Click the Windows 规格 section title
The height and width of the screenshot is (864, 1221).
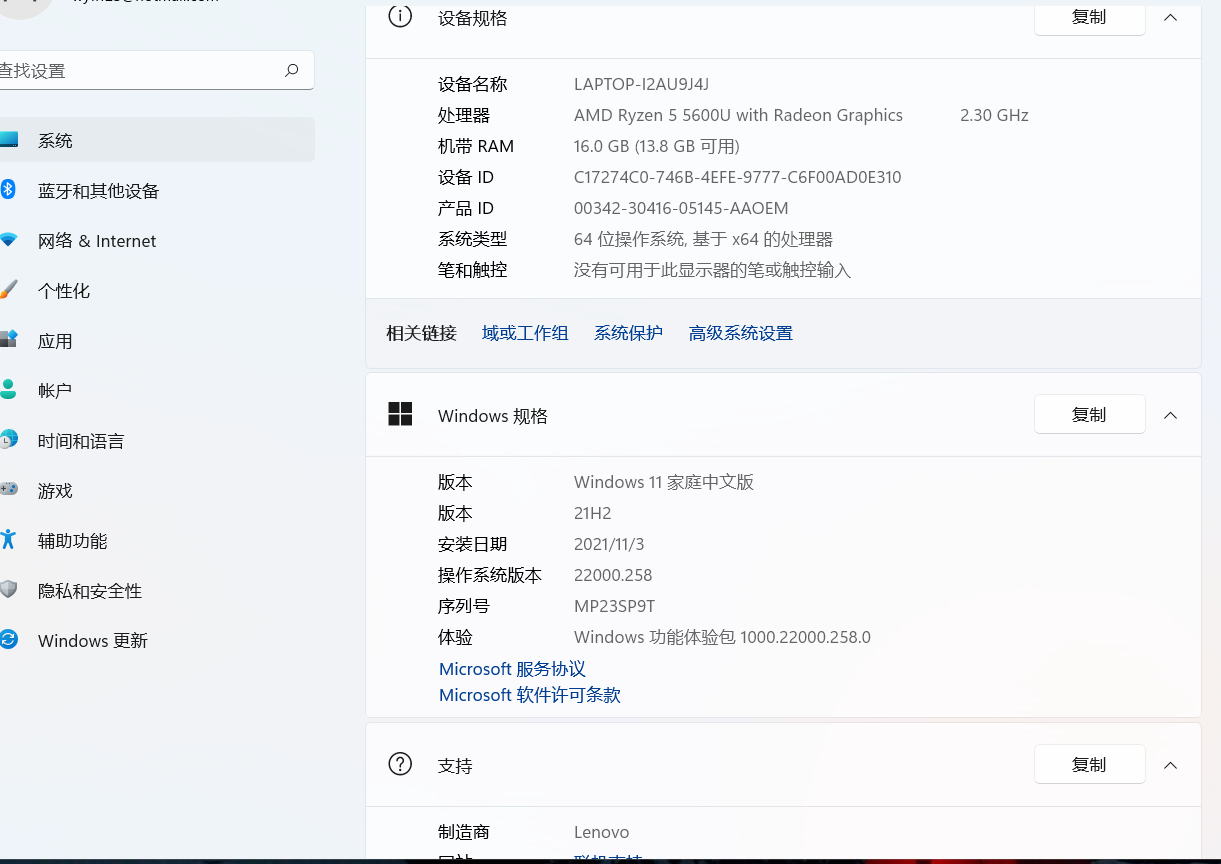493,416
